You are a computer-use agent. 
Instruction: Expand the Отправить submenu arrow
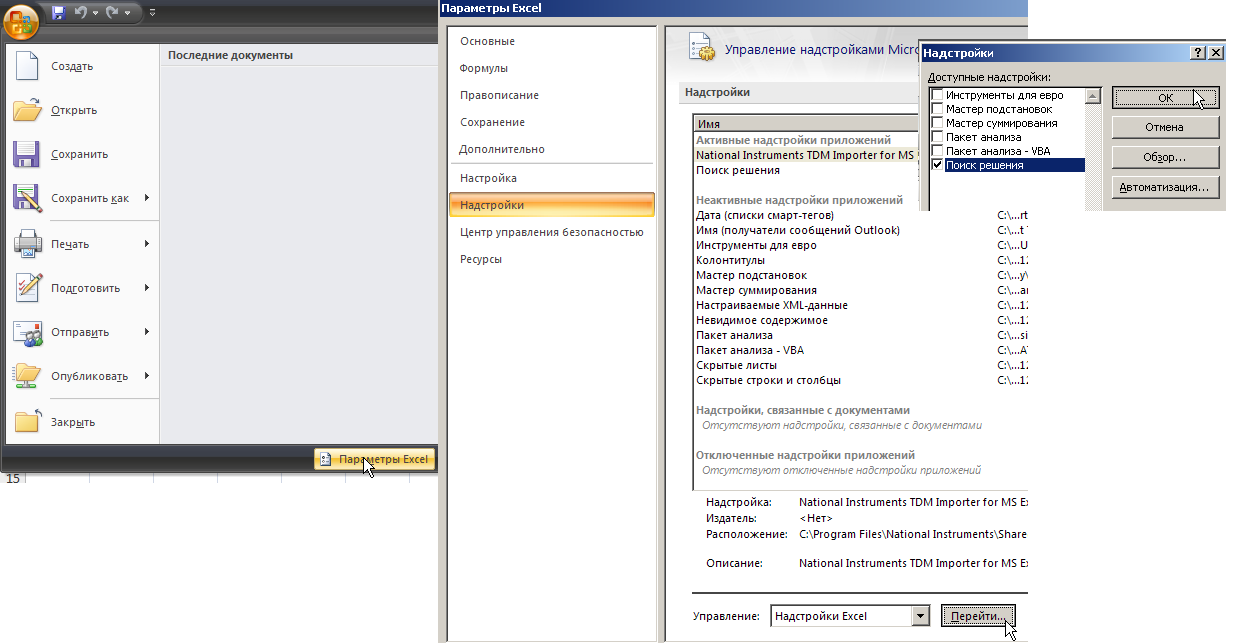(x=147, y=332)
